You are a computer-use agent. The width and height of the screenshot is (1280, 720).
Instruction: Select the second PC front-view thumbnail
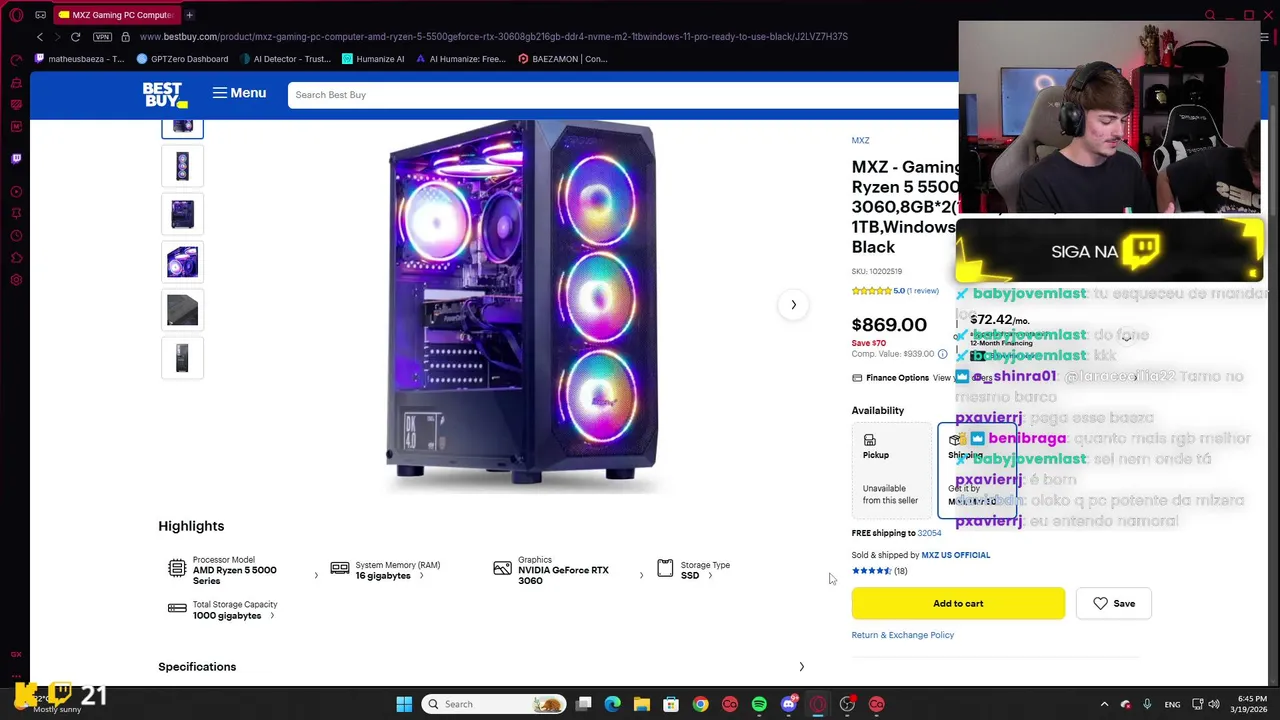tap(182, 166)
